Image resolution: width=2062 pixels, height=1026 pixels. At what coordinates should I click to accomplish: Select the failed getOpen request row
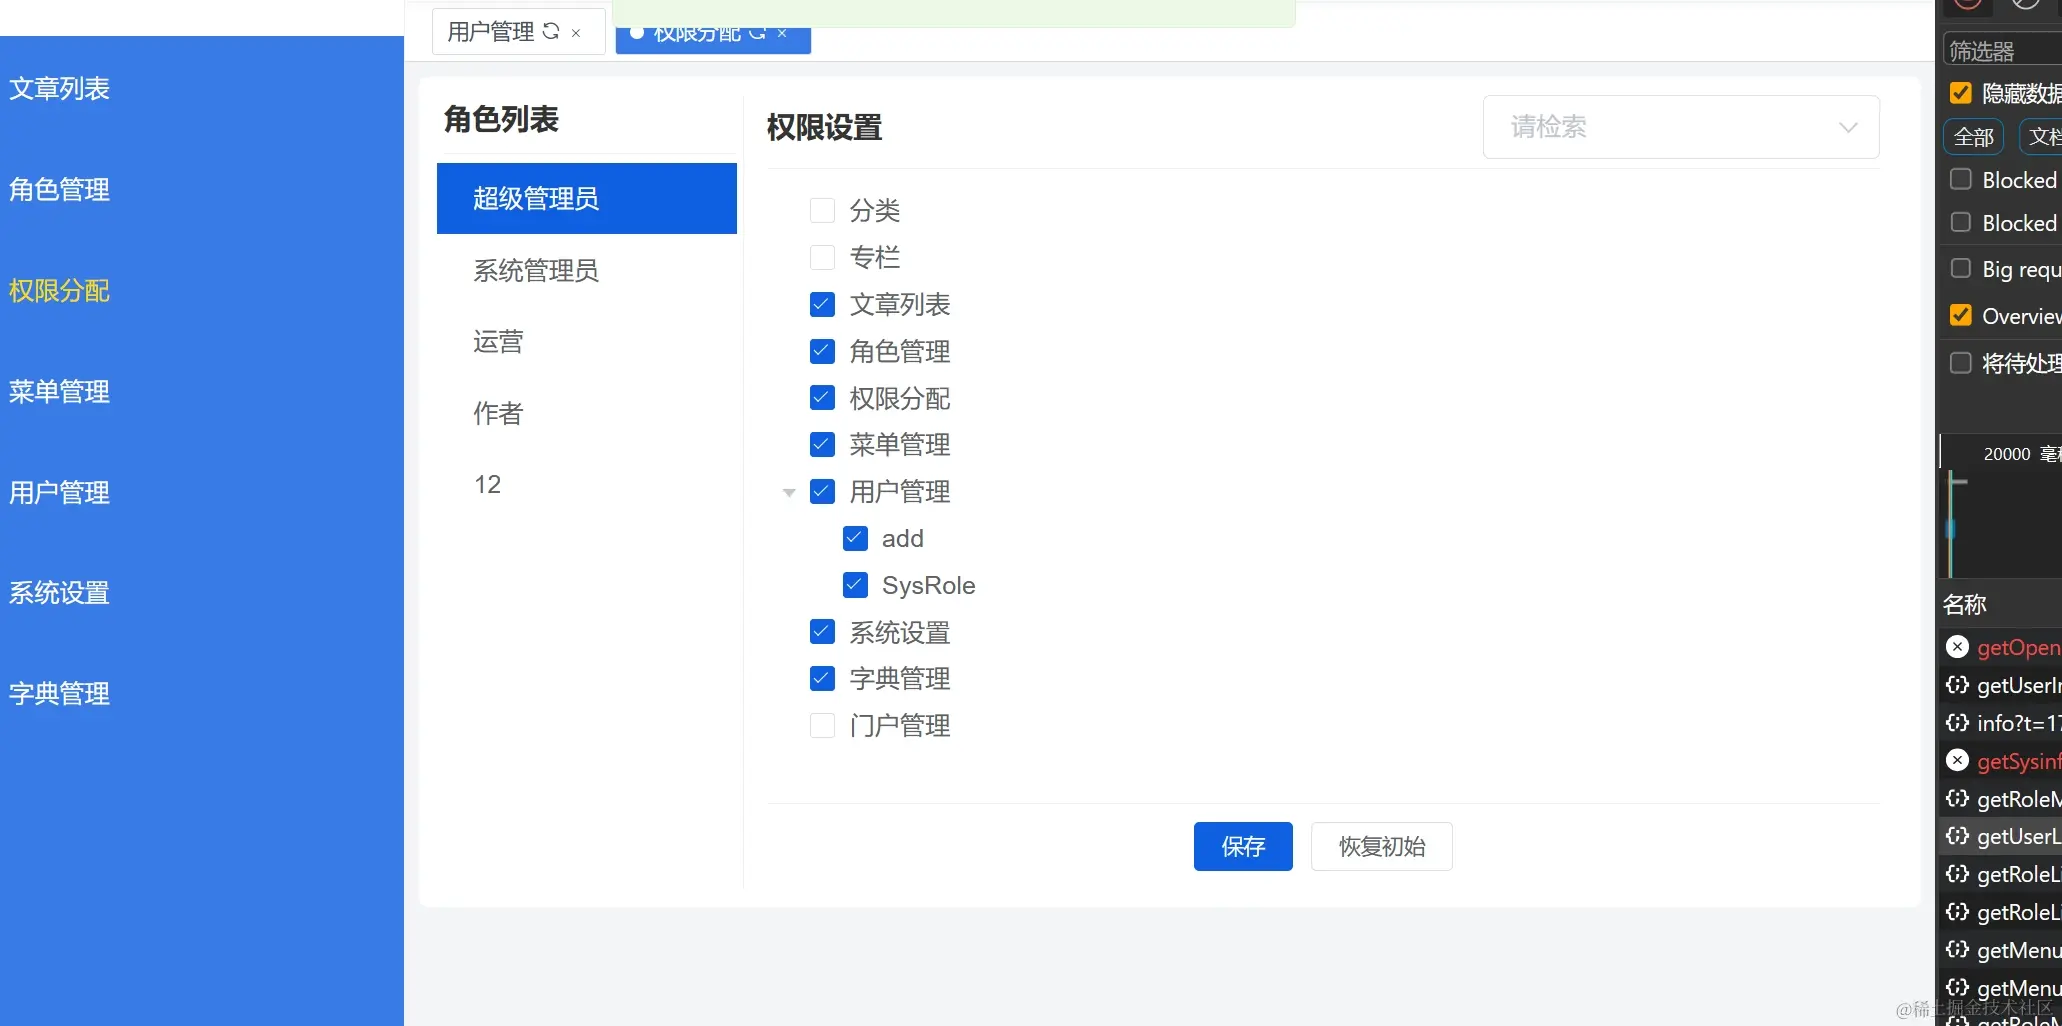(x=2001, y=647)
